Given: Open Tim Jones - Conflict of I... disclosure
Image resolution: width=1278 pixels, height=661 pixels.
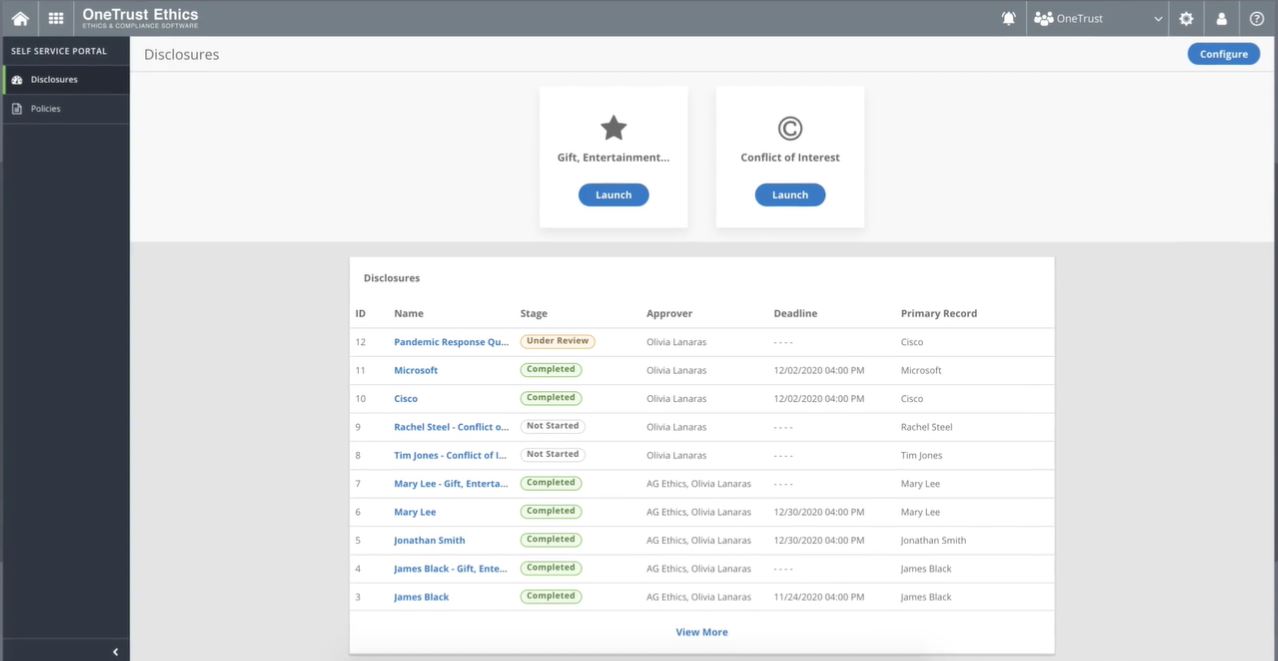Looking at the screenshot, I should (x=450, y=455).
